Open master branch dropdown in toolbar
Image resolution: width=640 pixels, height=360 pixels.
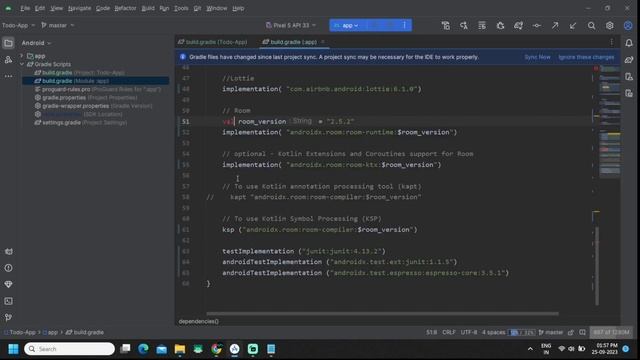click(58, 25)
